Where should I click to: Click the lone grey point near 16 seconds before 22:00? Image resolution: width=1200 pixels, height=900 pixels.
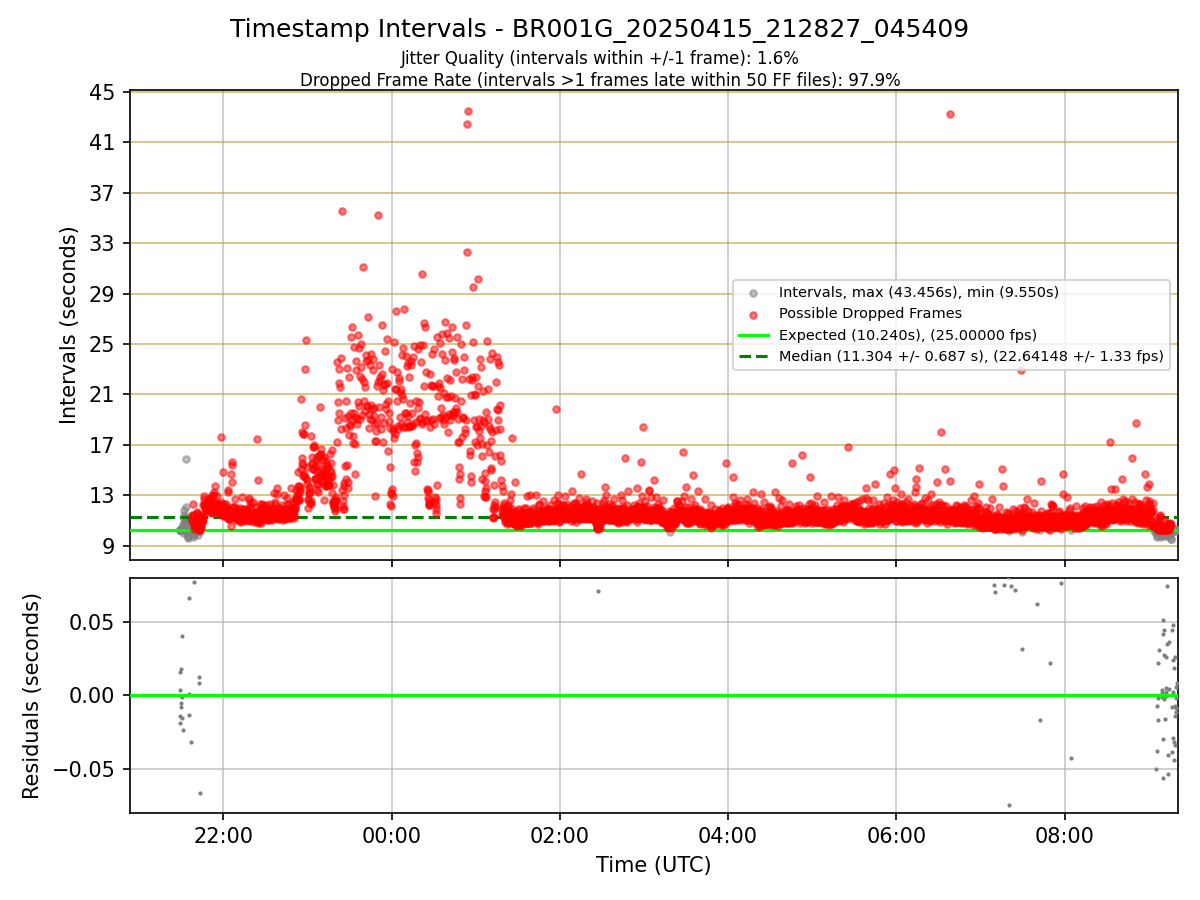point(186,459)
